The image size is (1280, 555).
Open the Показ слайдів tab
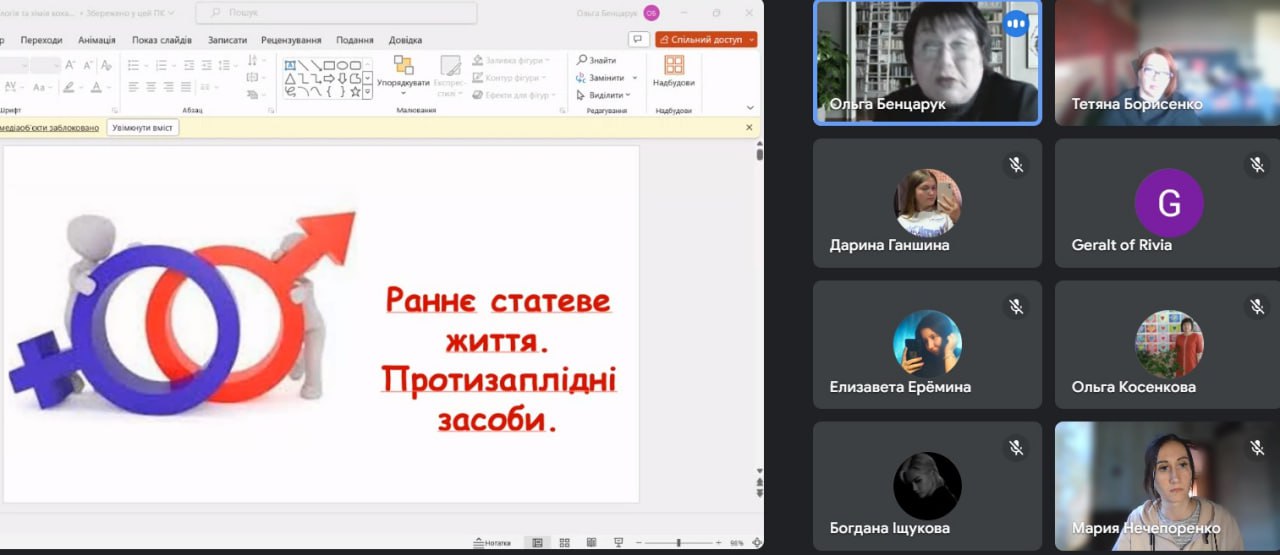click(x=161, y=40)
